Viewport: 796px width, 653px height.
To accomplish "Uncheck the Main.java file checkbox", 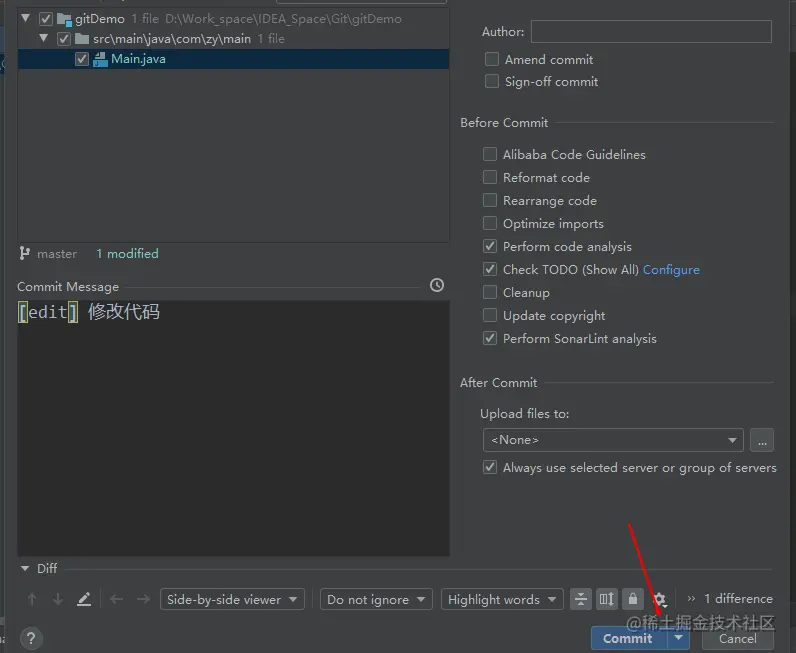I will click(x=82, y=59).
